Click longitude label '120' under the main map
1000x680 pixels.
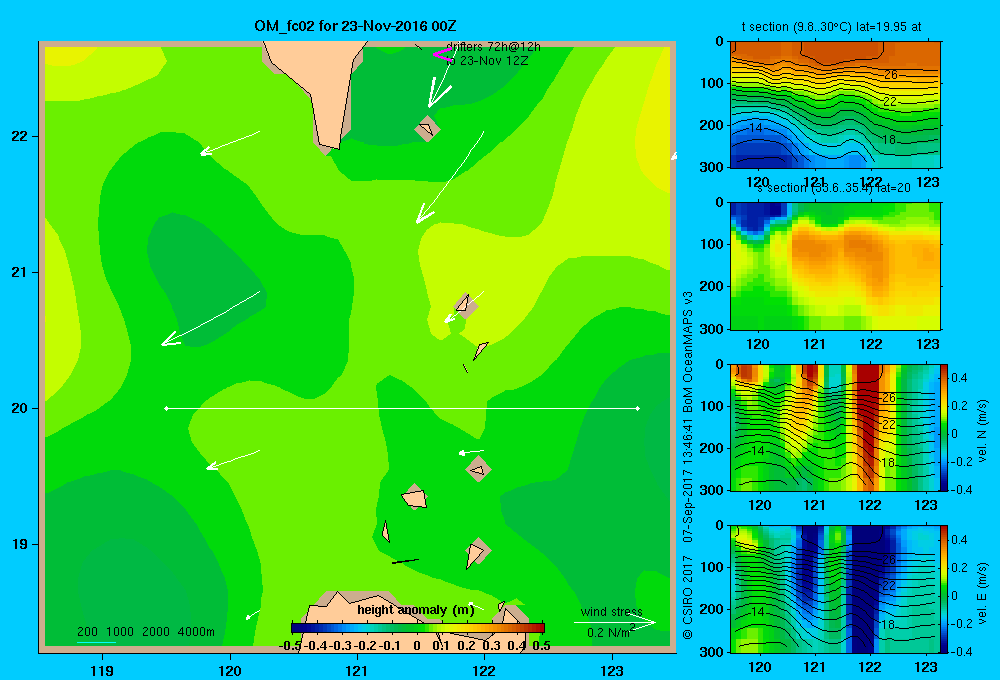pyautogui.click(x=230, y=670)
